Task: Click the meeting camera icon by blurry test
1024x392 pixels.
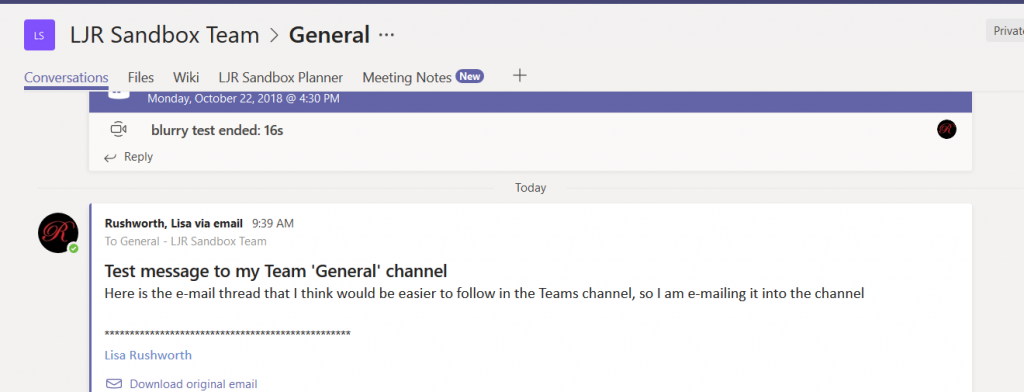Action: pyautogui.click(x=118, y=129)
